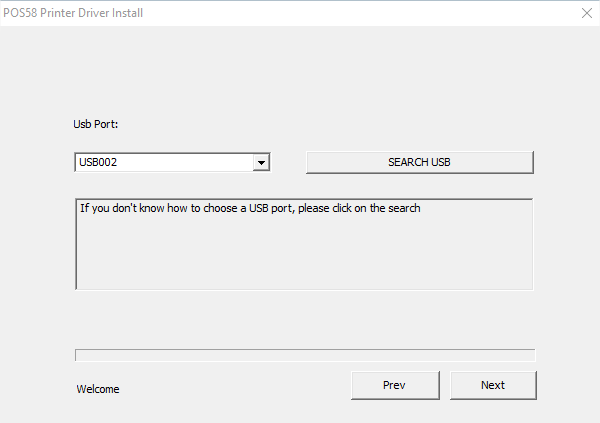Image resolution: width=600 pixels, height=423 pixels.
Task: Expand the Usb Port dropdown arrow
Action: pos(261,162)
